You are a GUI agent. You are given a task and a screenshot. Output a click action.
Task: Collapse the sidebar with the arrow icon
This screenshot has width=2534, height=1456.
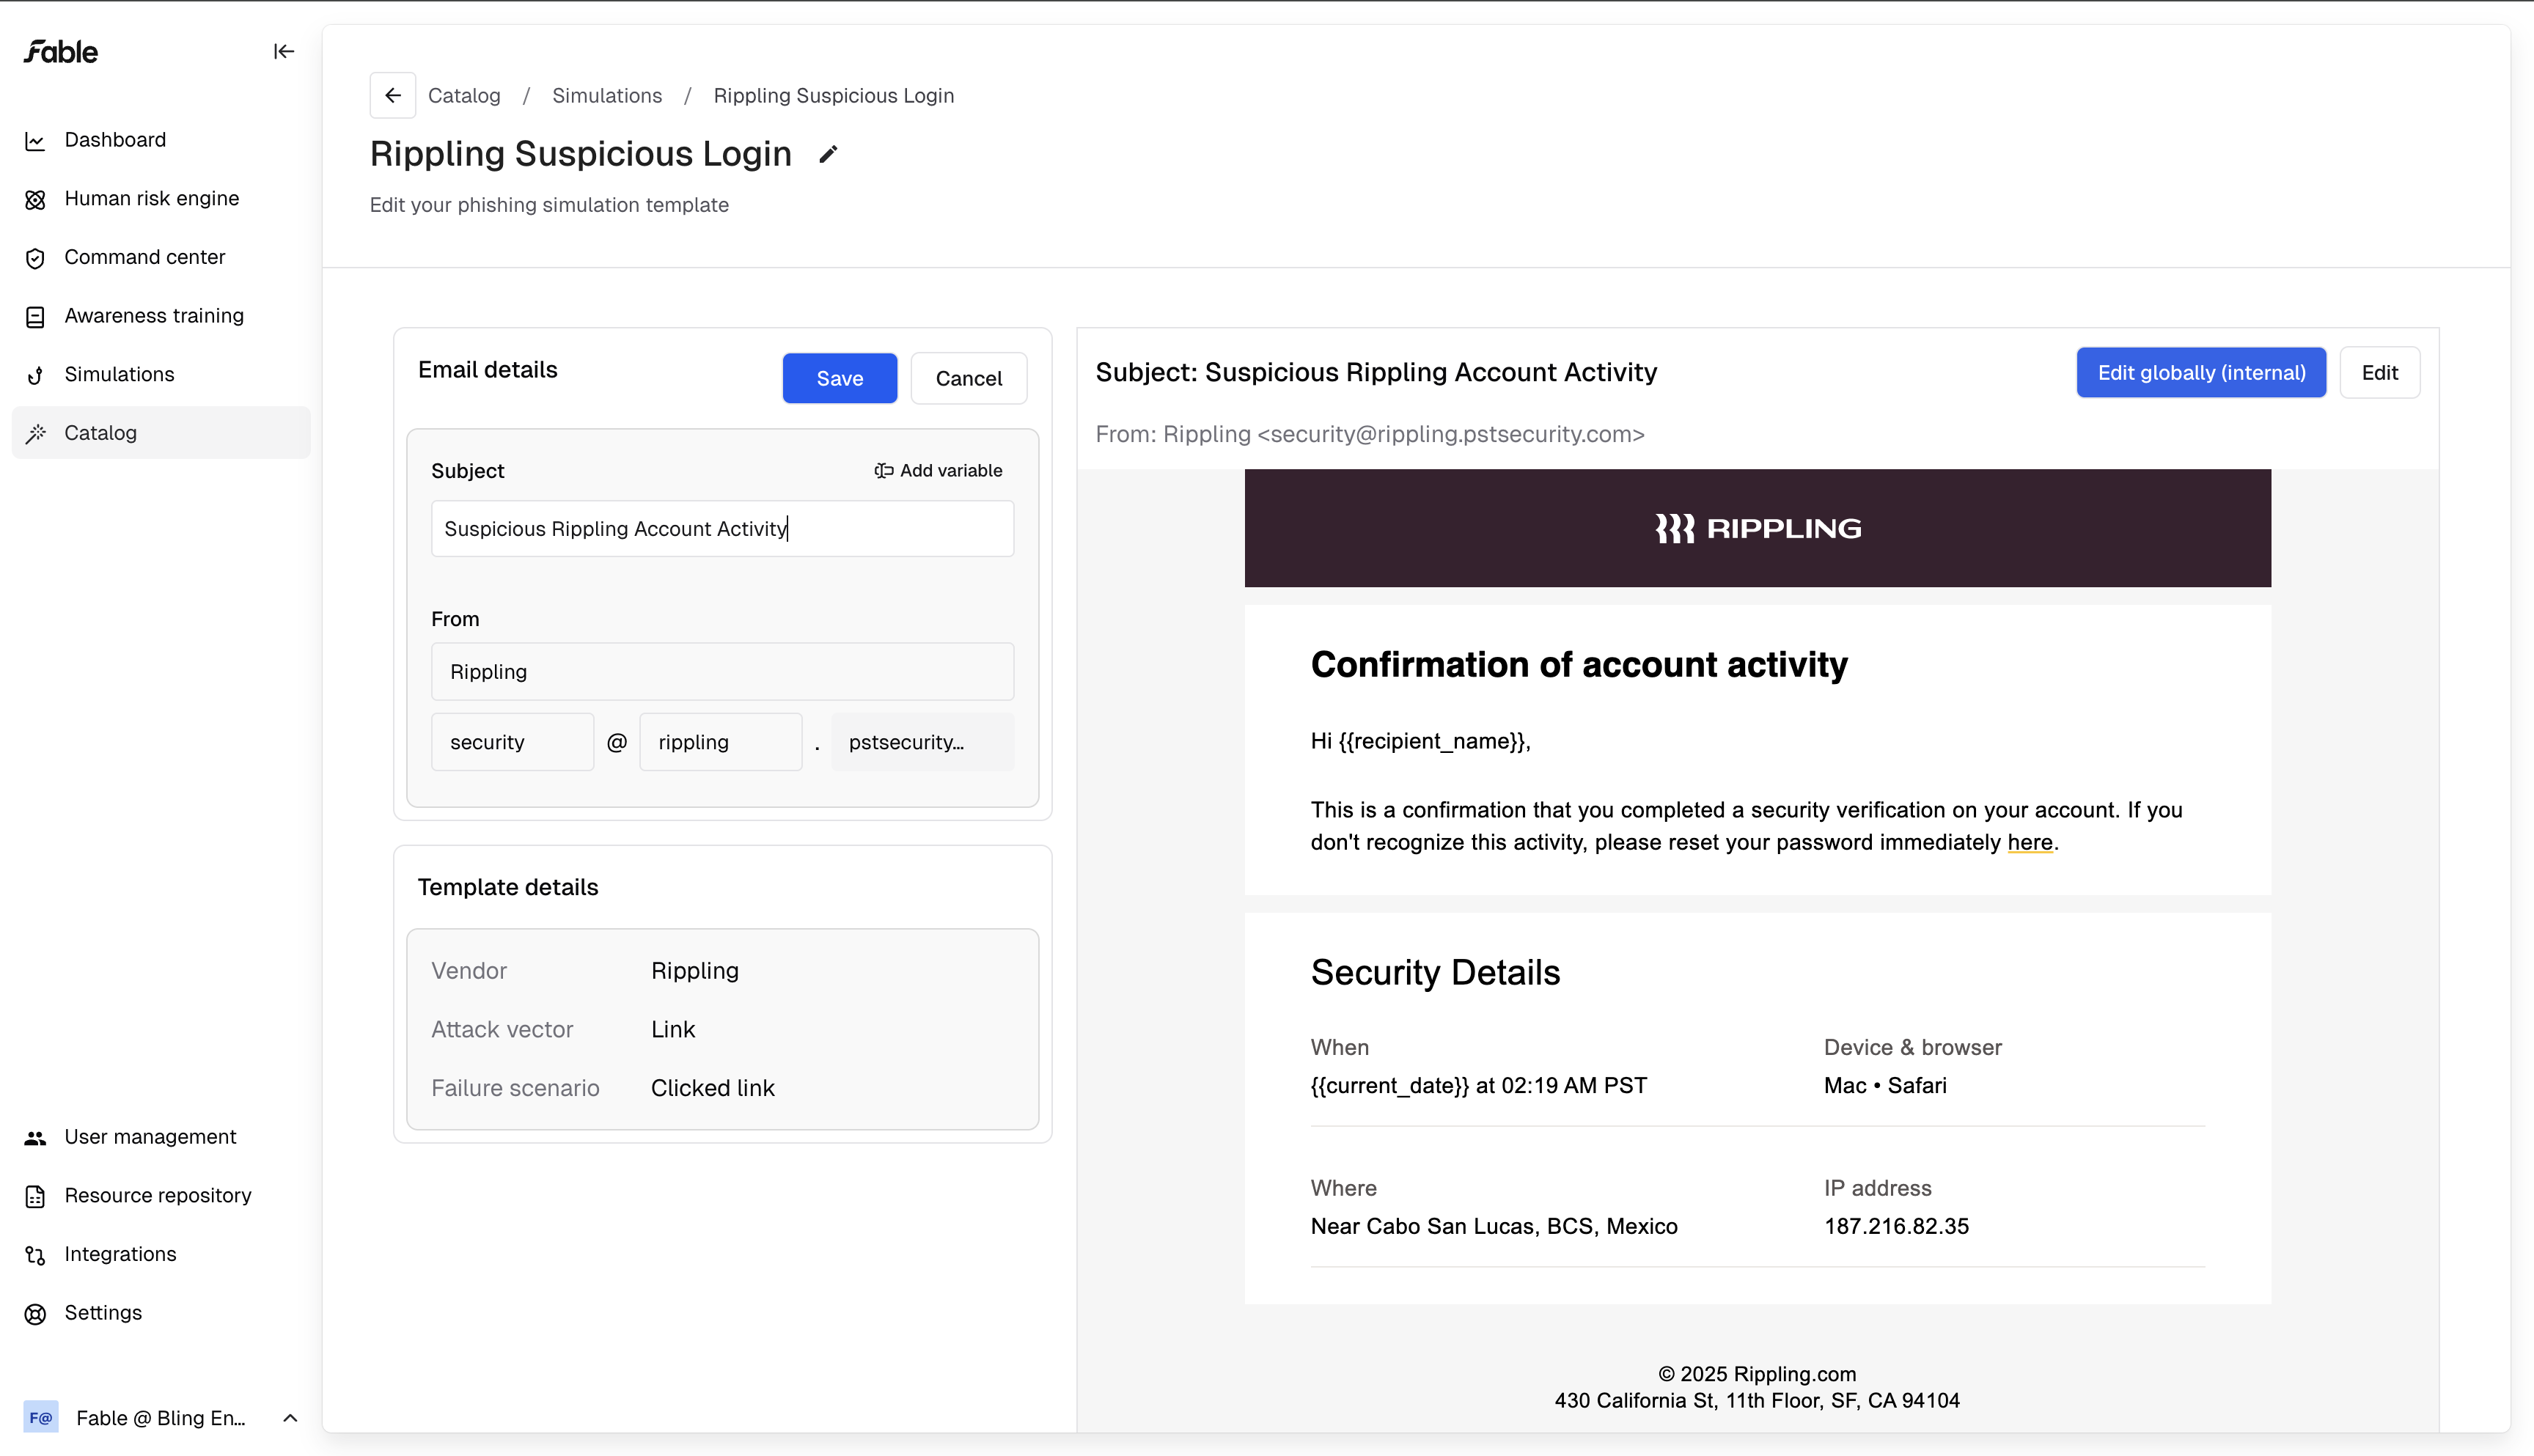click(x=284, y=51)
